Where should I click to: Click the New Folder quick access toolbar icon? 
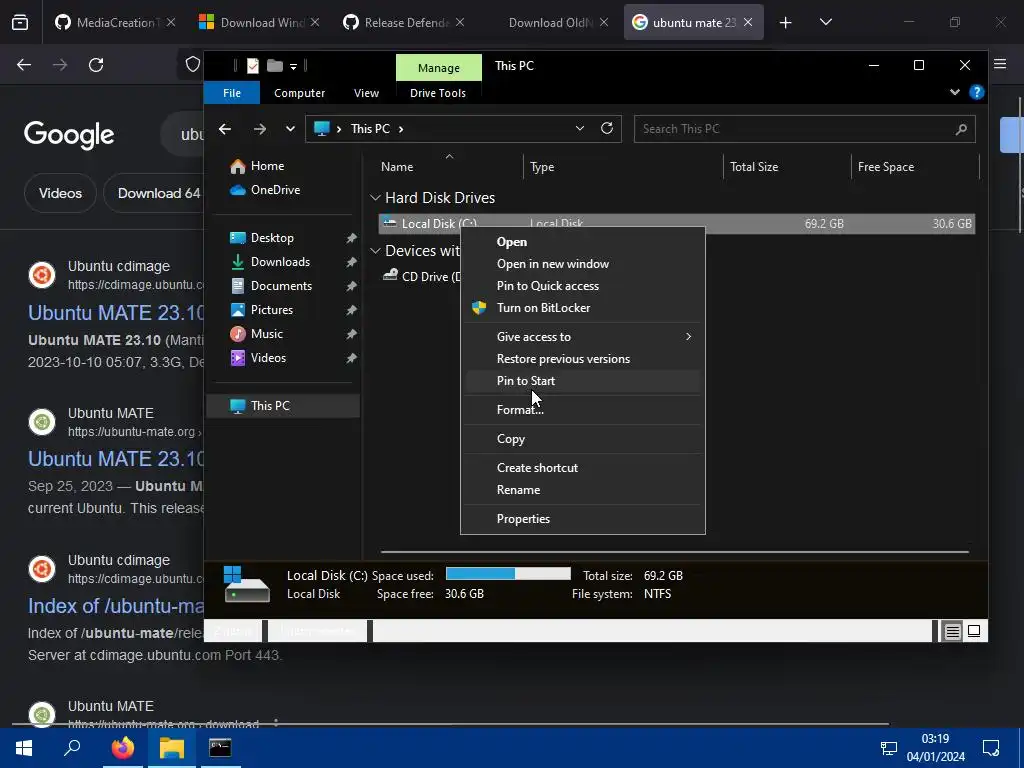click(x=275, y=65)
